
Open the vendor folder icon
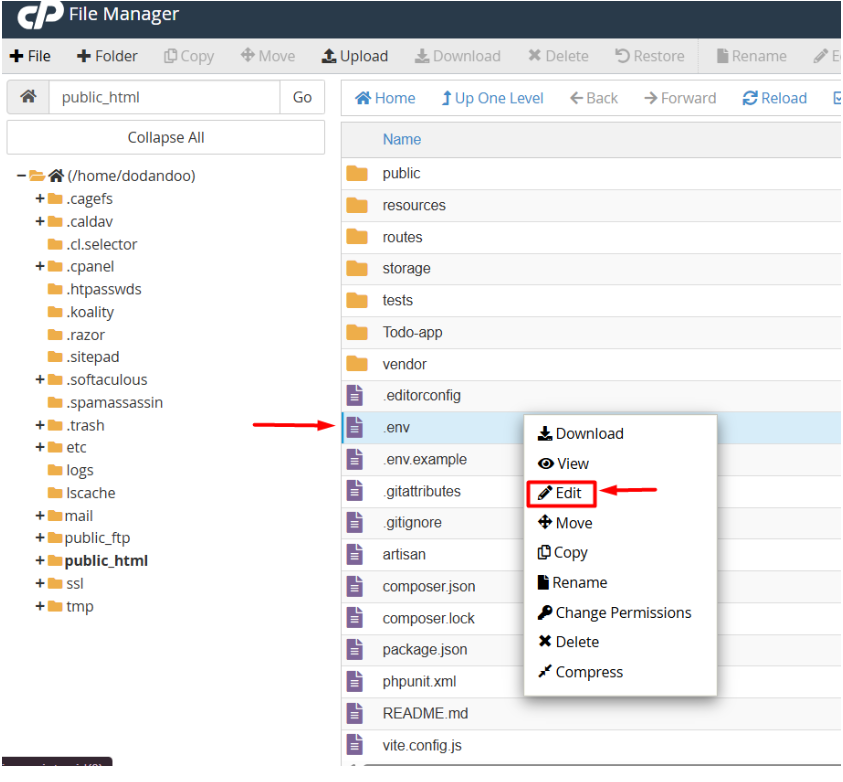(357, 364)
